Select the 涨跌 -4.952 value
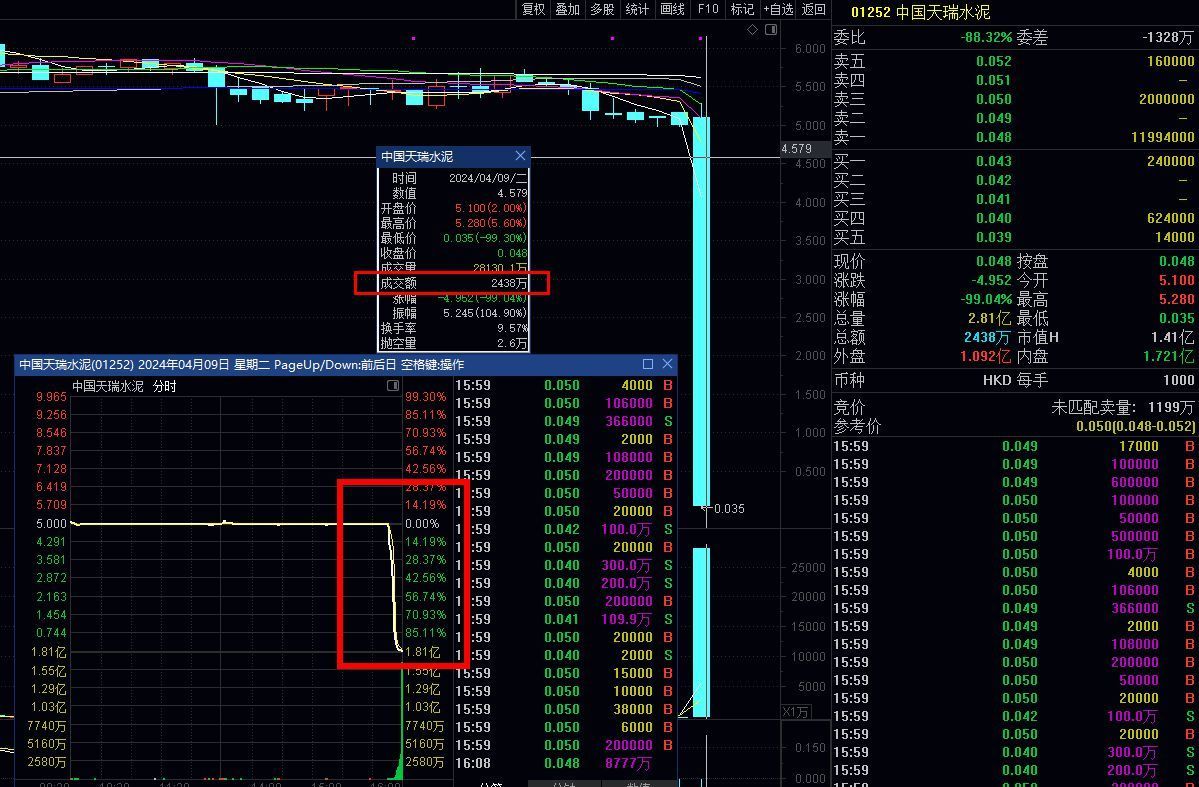Screen dimensions: 1199x787 (x=990, y=281)
